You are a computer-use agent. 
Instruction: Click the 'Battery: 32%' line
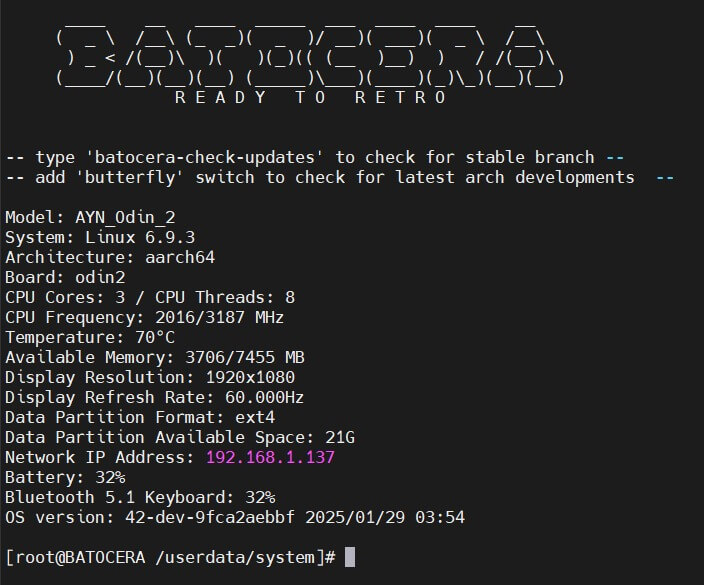[x=65, y=478]
